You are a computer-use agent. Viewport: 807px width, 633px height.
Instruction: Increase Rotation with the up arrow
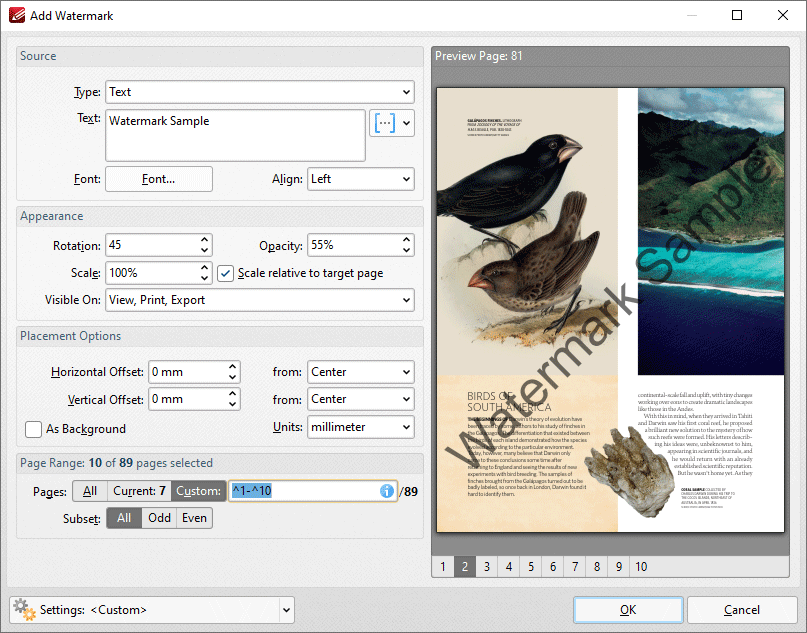tap(204, 240)
